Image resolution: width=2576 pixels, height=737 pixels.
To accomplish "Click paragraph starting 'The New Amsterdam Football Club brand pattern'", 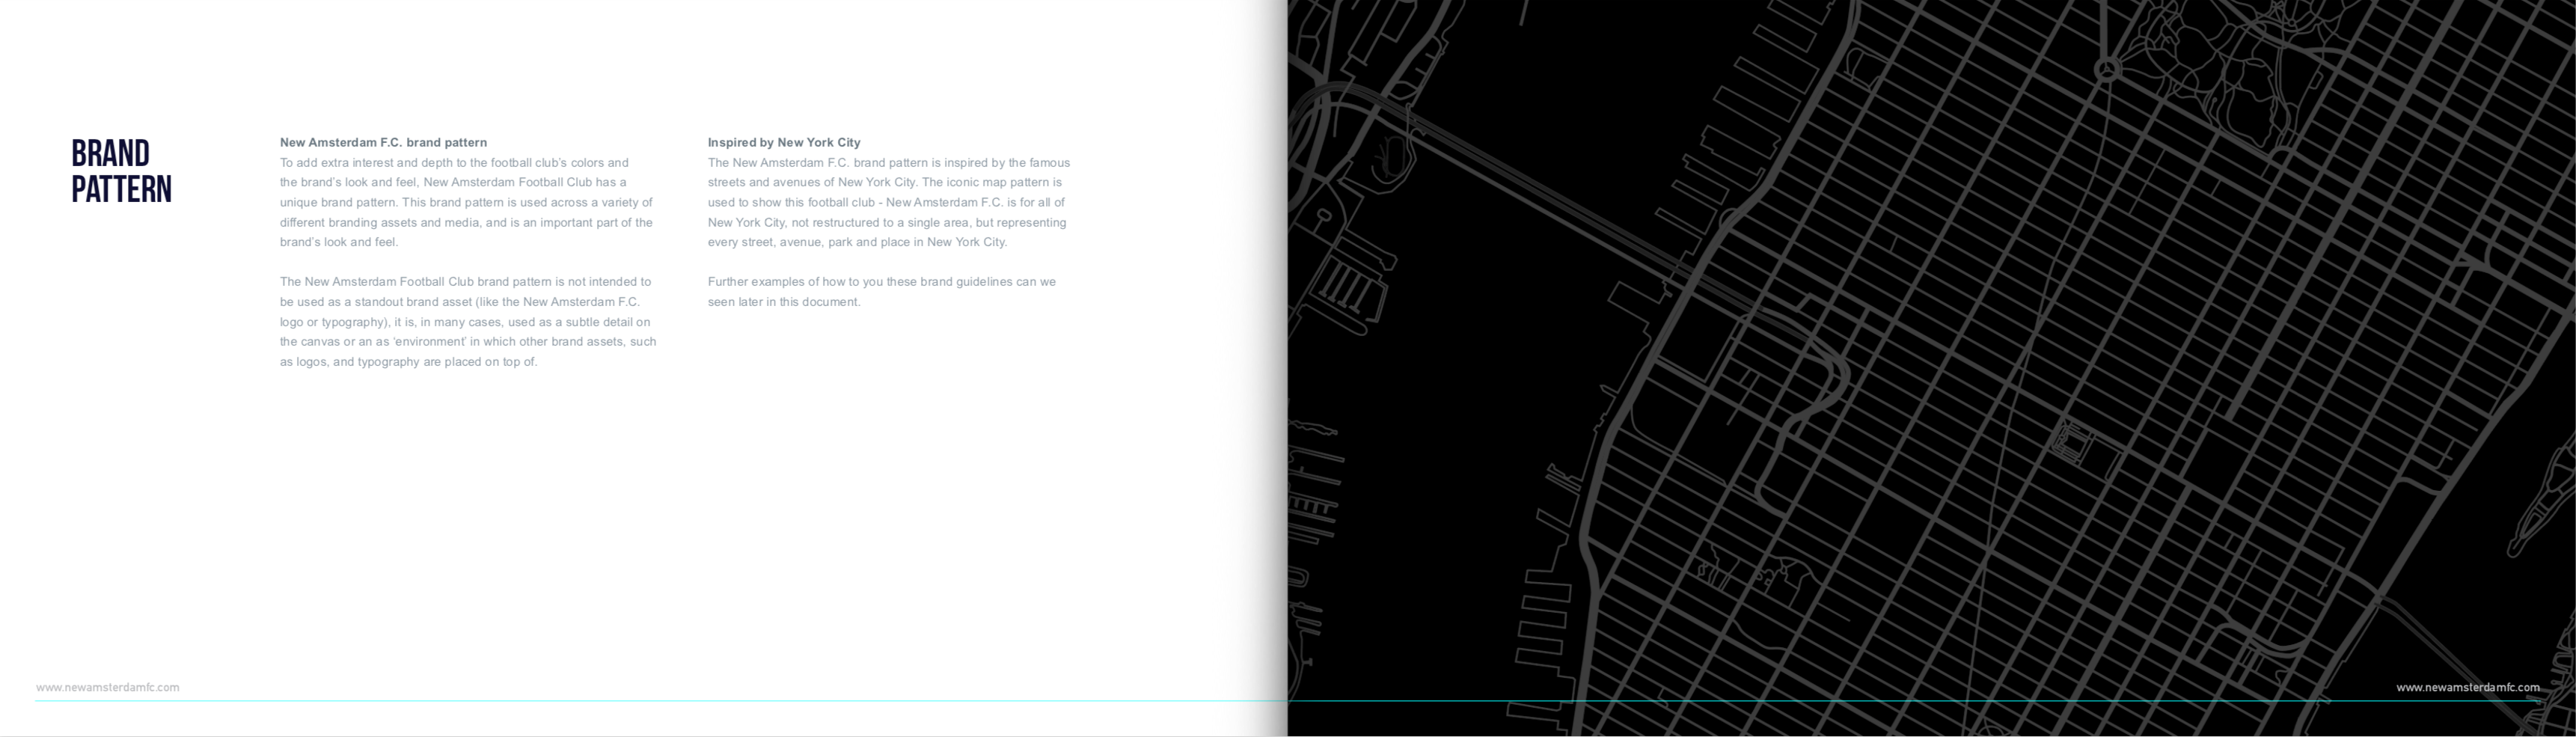I will 468,321.
